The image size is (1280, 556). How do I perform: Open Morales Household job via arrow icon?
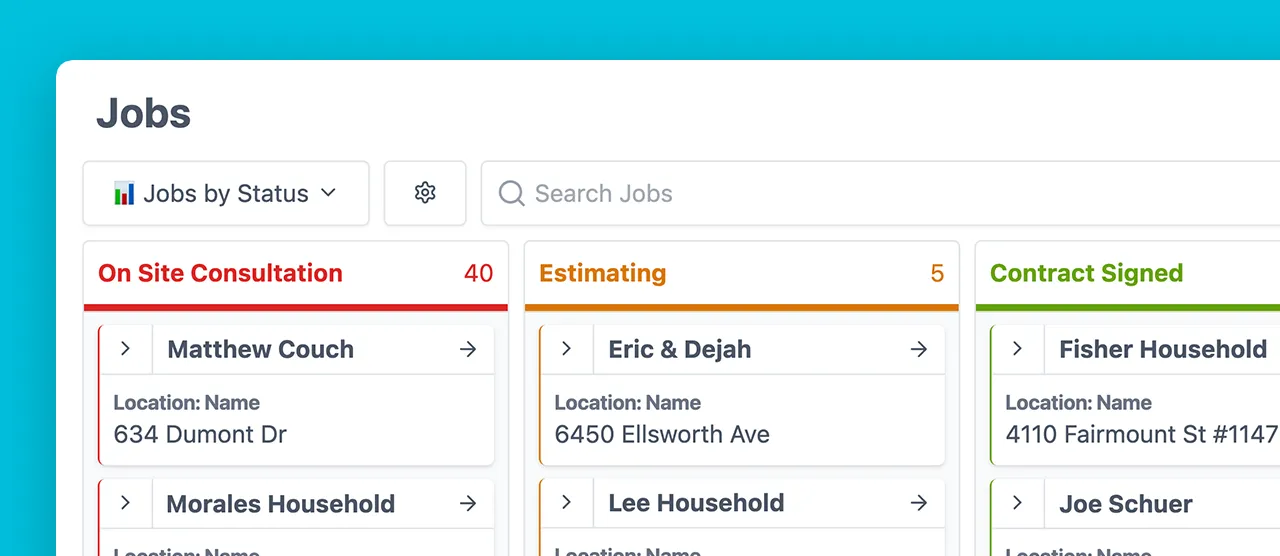468,504
